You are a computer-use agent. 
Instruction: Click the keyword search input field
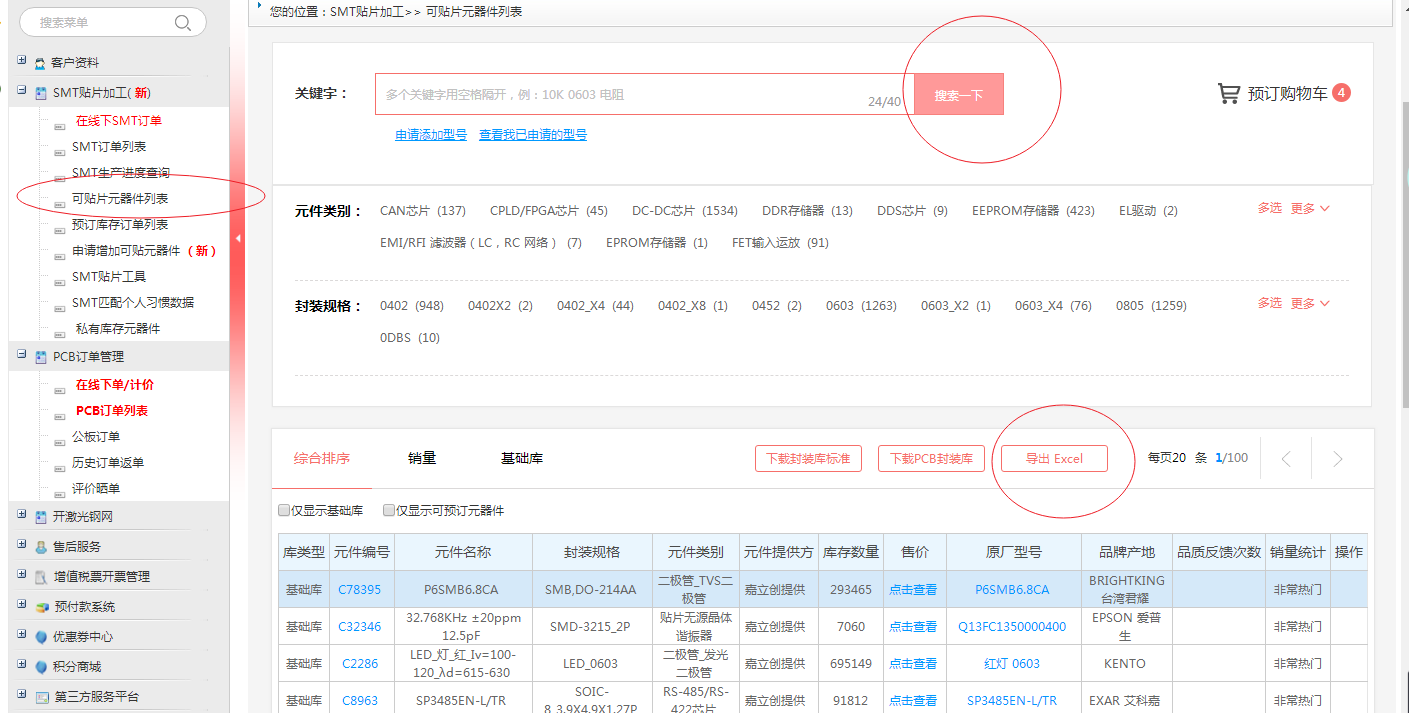[620, 95]
